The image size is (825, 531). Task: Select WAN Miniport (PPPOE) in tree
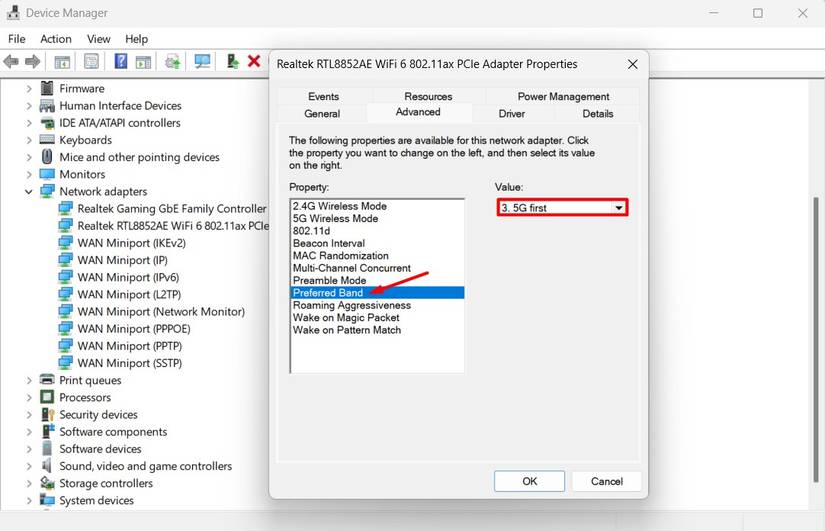tap(134, 328)
